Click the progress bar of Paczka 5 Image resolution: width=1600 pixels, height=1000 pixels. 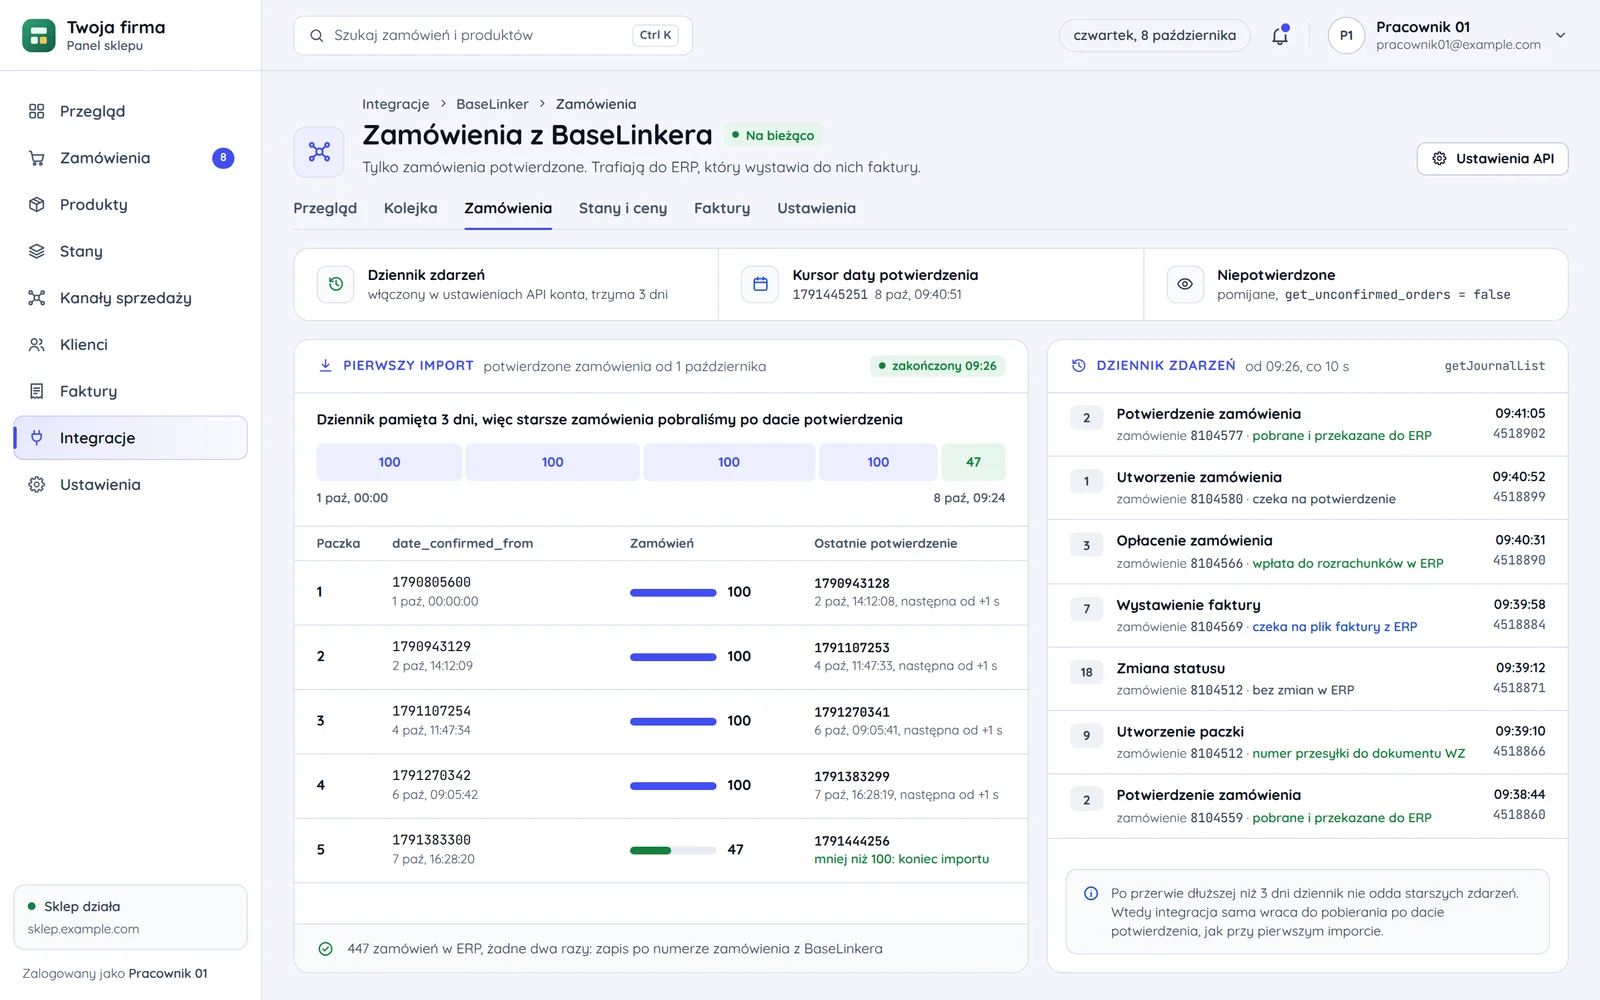tap(673, 850)
